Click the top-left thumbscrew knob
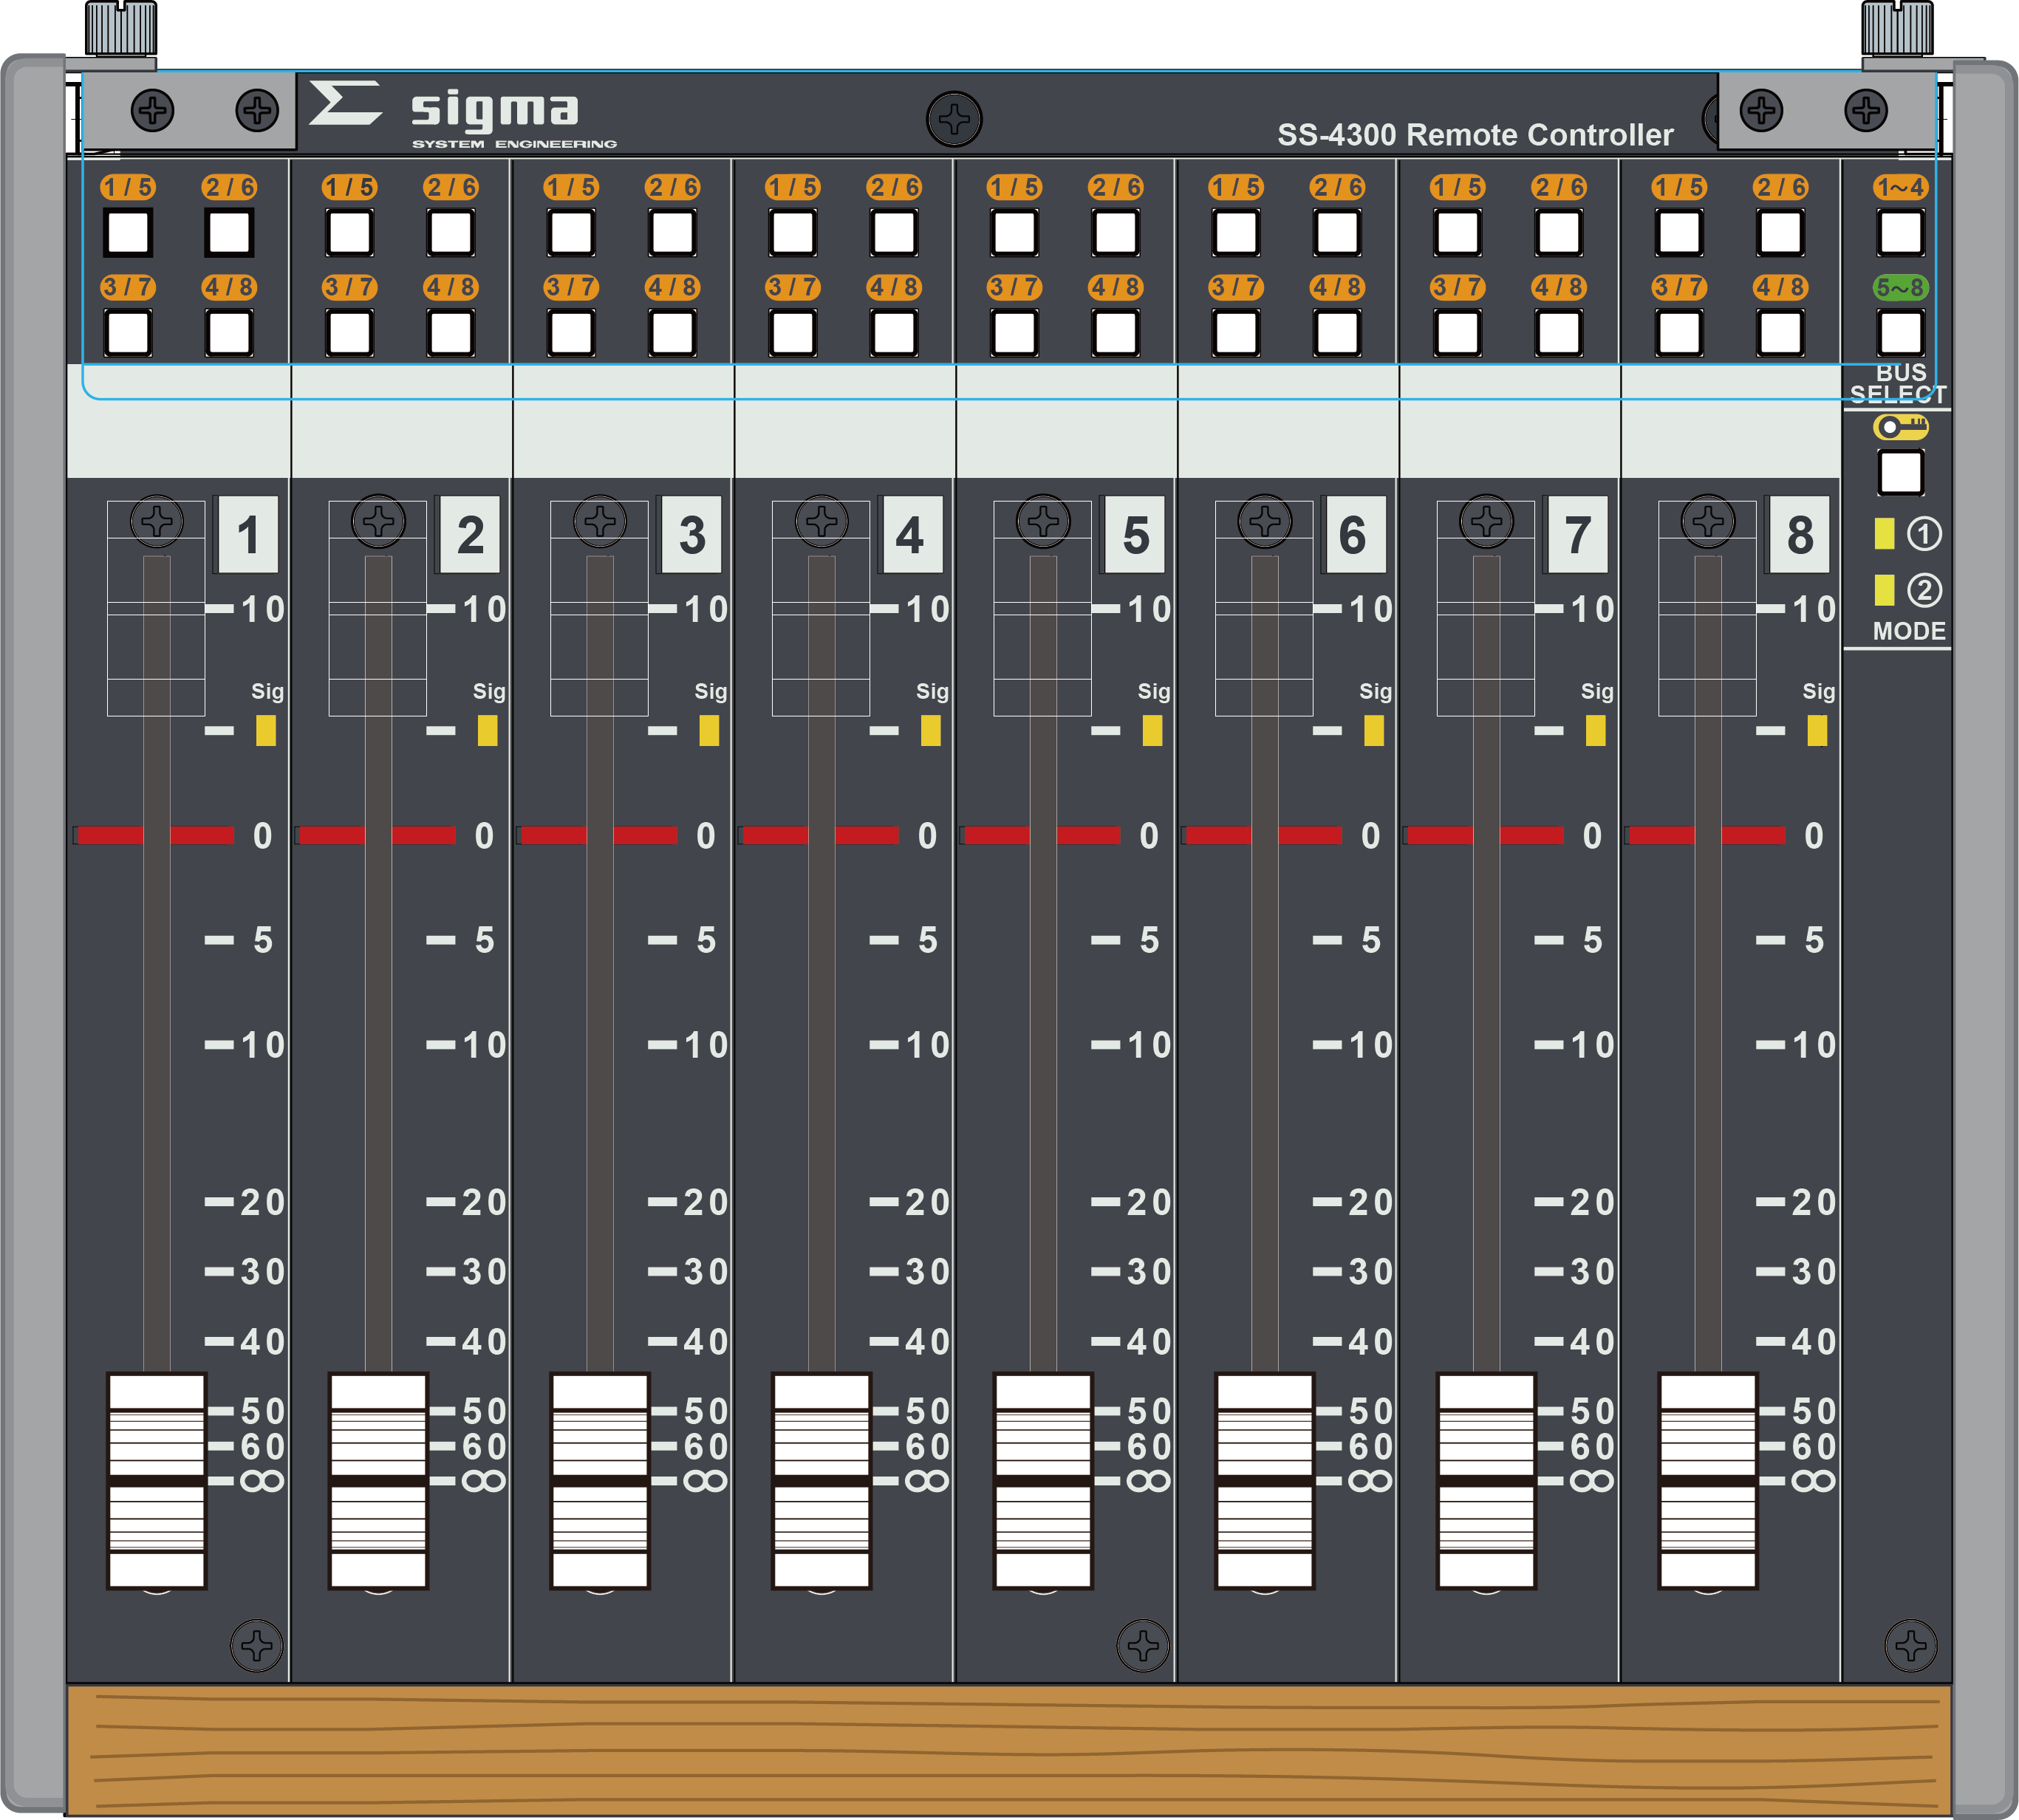The width and height of the screenshot is (2019, 1820). click(x=120, y=27)
